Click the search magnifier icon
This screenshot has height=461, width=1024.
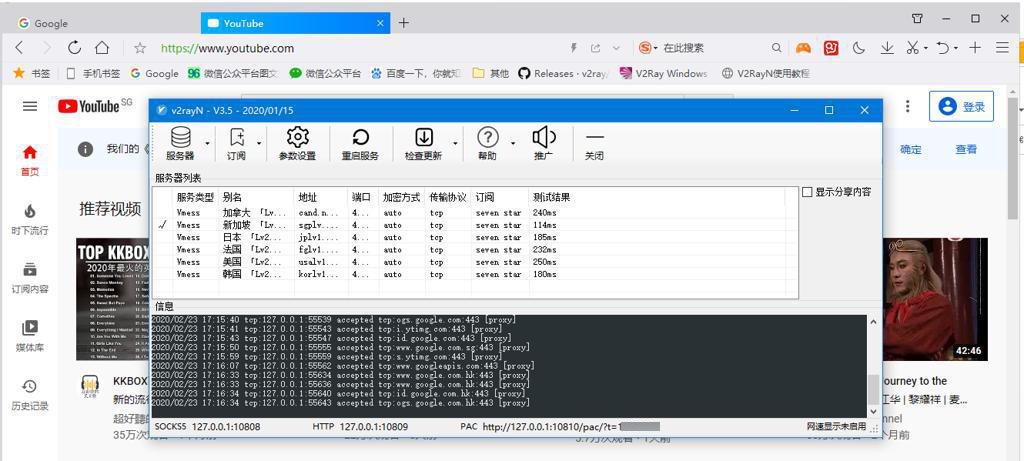tap(776, 48)
